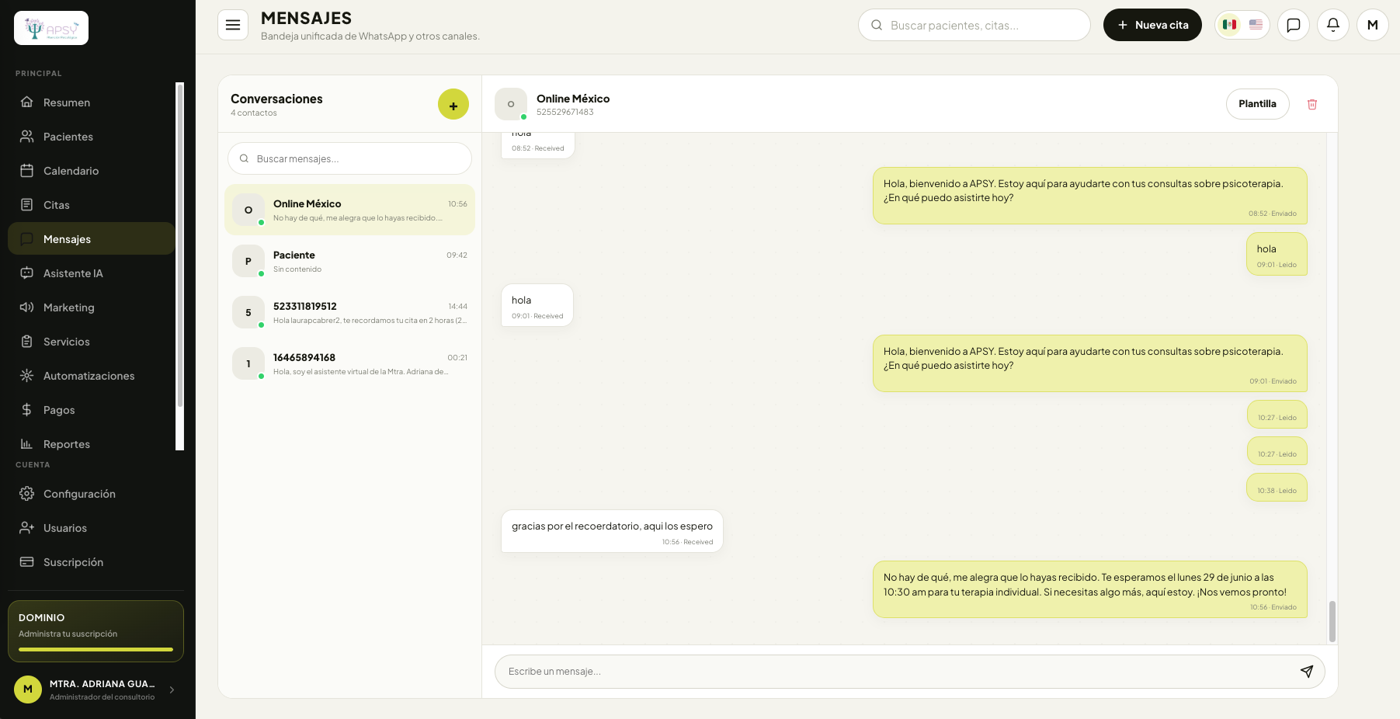
Task: Click the Suscripción card icon
Action: tap(27, 561)
